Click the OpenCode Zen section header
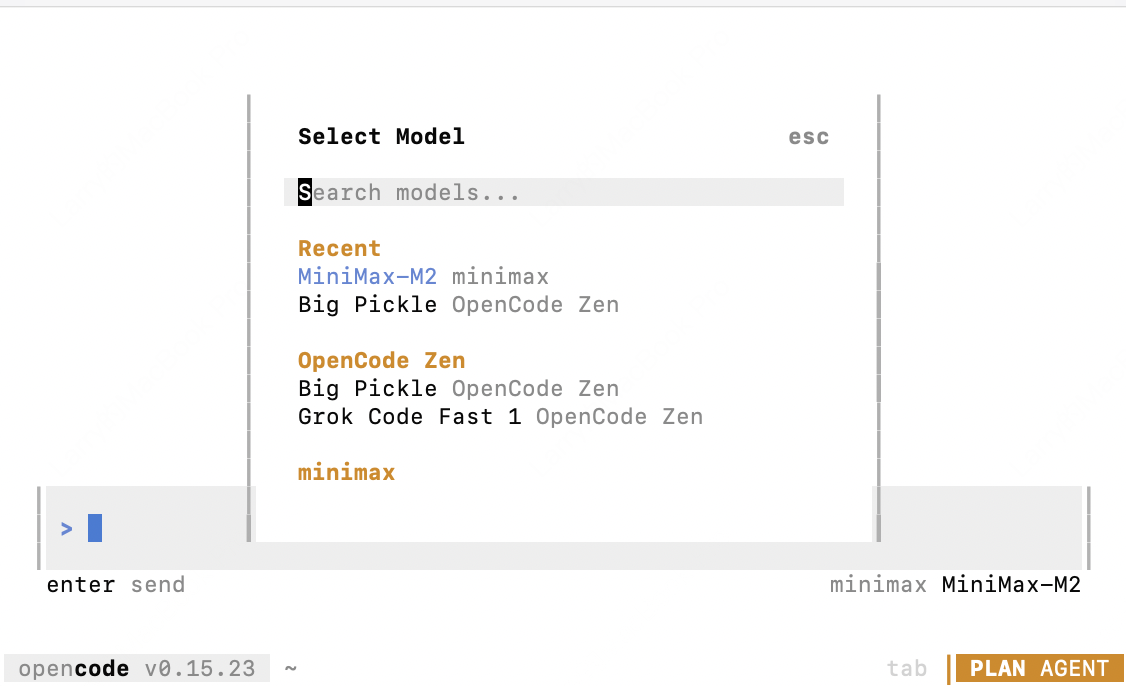This screenshot has height=686, width=1126. click(x=381, y=360)
